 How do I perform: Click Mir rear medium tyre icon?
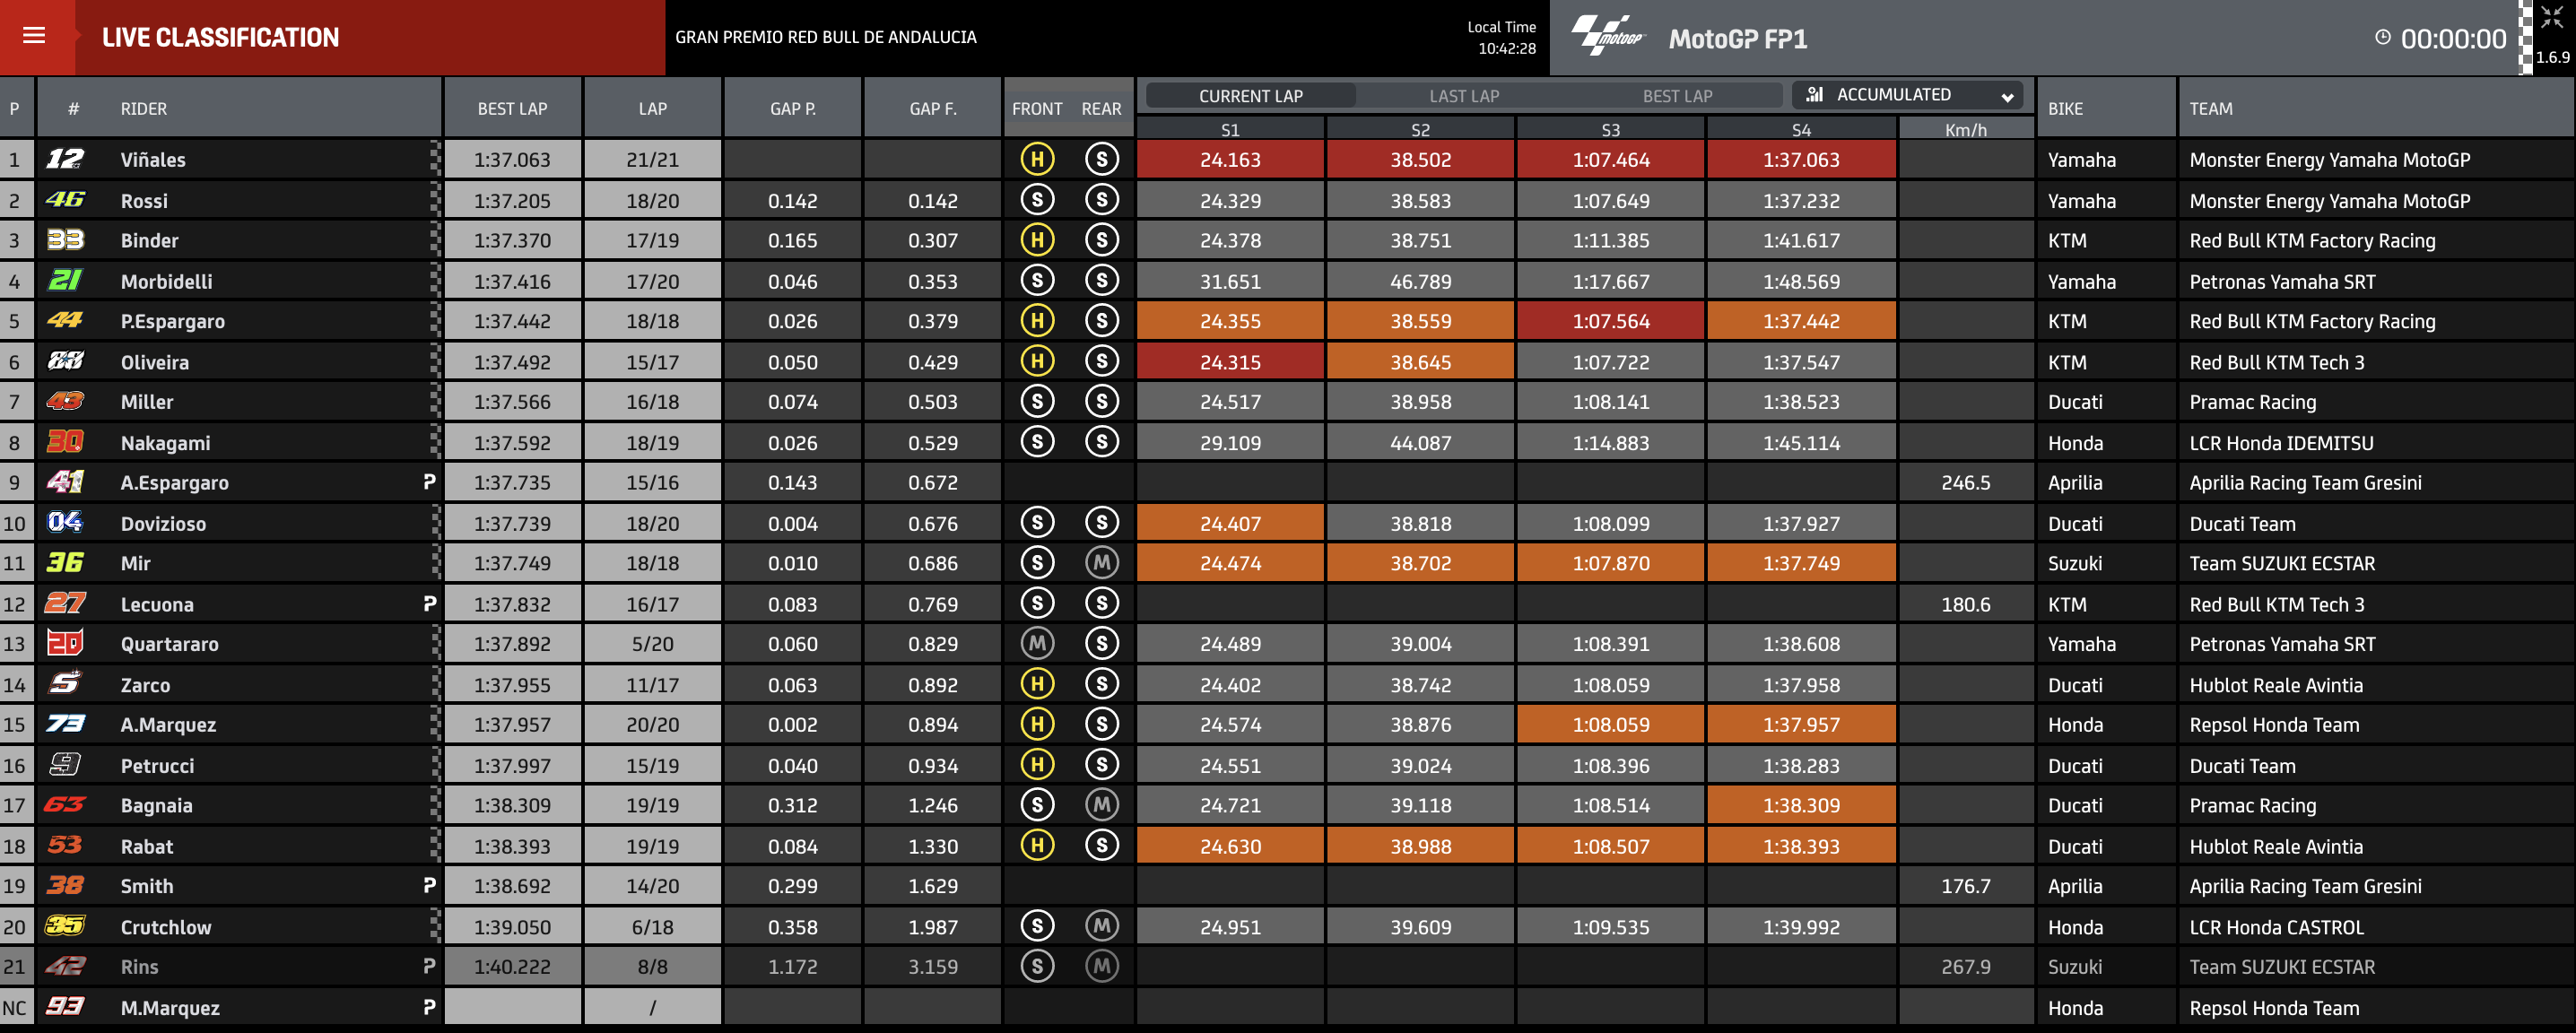pyautogui.click(x=1101, y=563)
